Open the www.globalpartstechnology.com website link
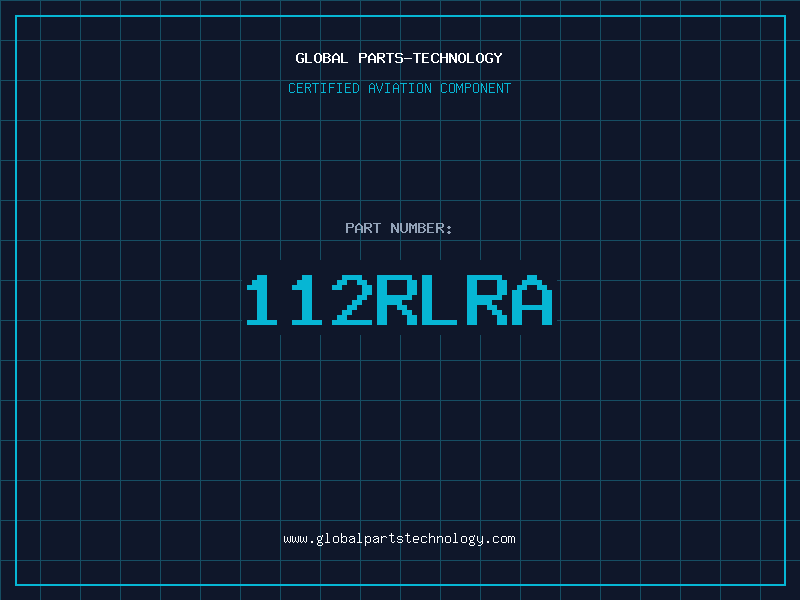Image resolution: width=800 pixels, height=600 pixels. pos(399,538)
